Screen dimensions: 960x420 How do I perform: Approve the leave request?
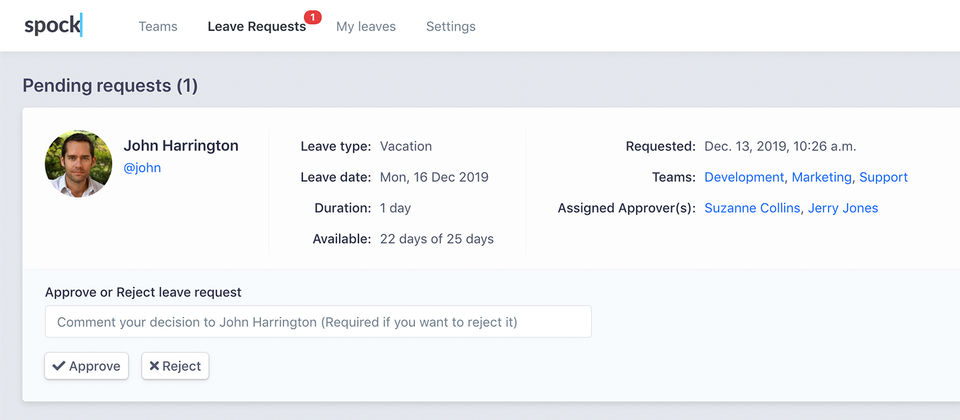pos(87,366)
